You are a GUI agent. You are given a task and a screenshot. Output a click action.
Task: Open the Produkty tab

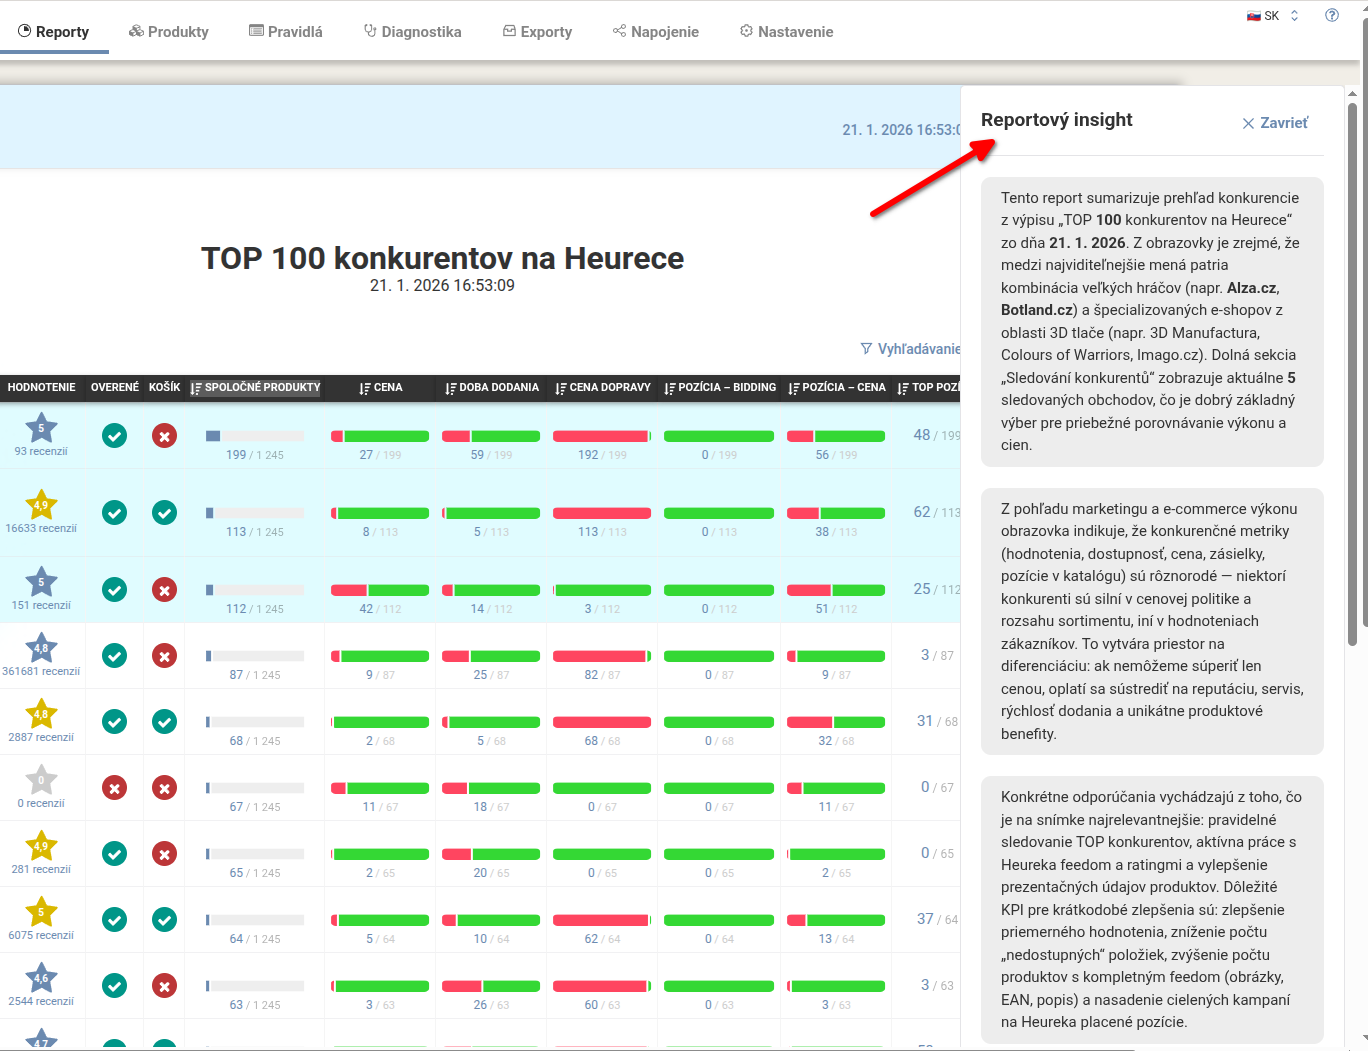[168, 32]
